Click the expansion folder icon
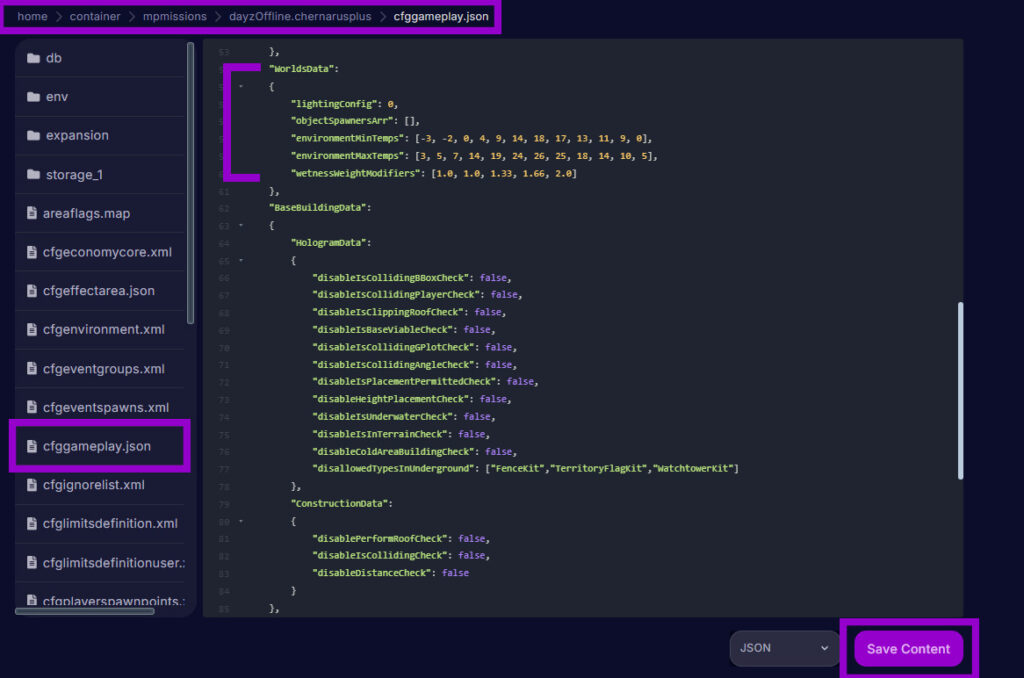This screenshot has width=1024, height=678. [33, 136]
